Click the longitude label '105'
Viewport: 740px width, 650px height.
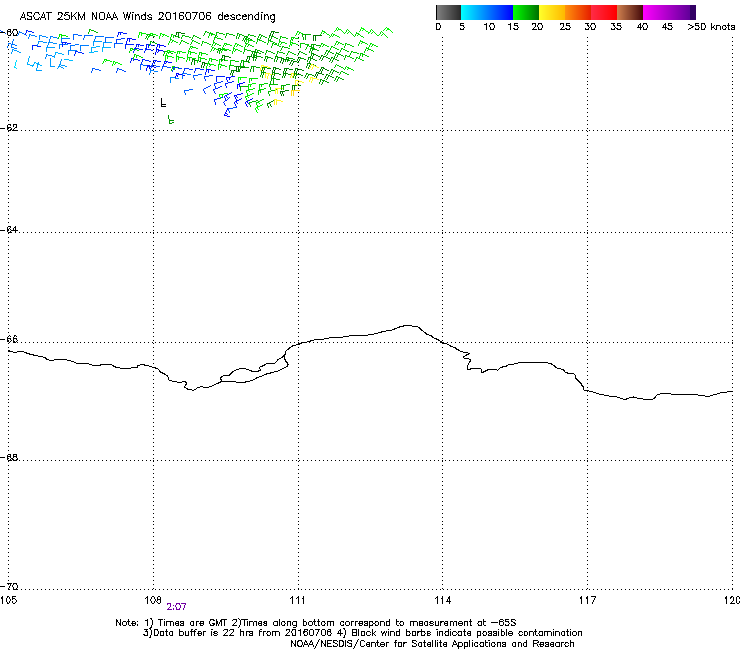(x=8, y=600)
